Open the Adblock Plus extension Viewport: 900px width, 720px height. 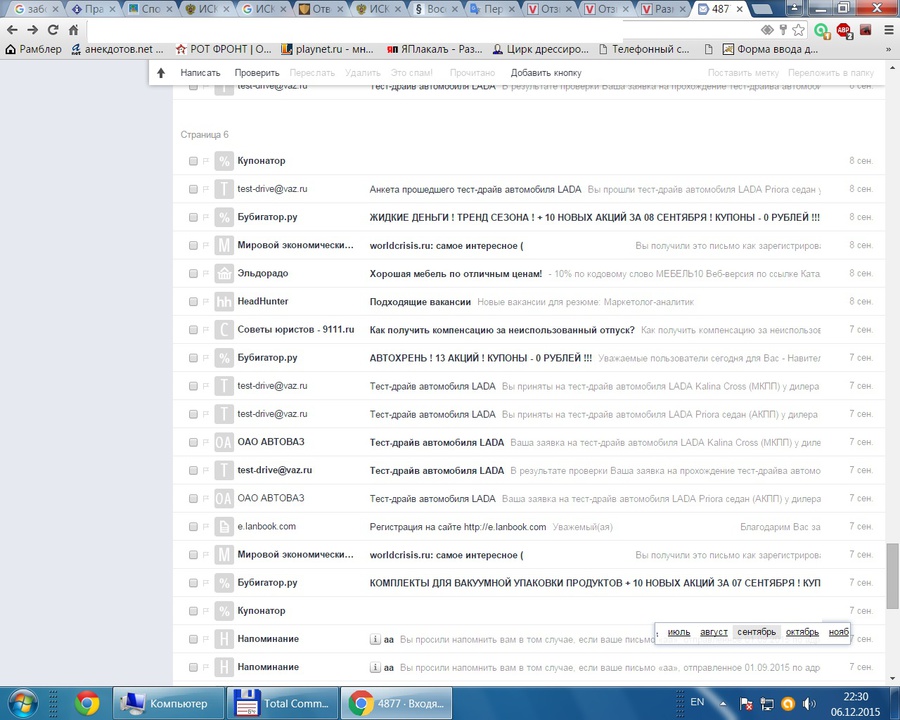[844, 31]
